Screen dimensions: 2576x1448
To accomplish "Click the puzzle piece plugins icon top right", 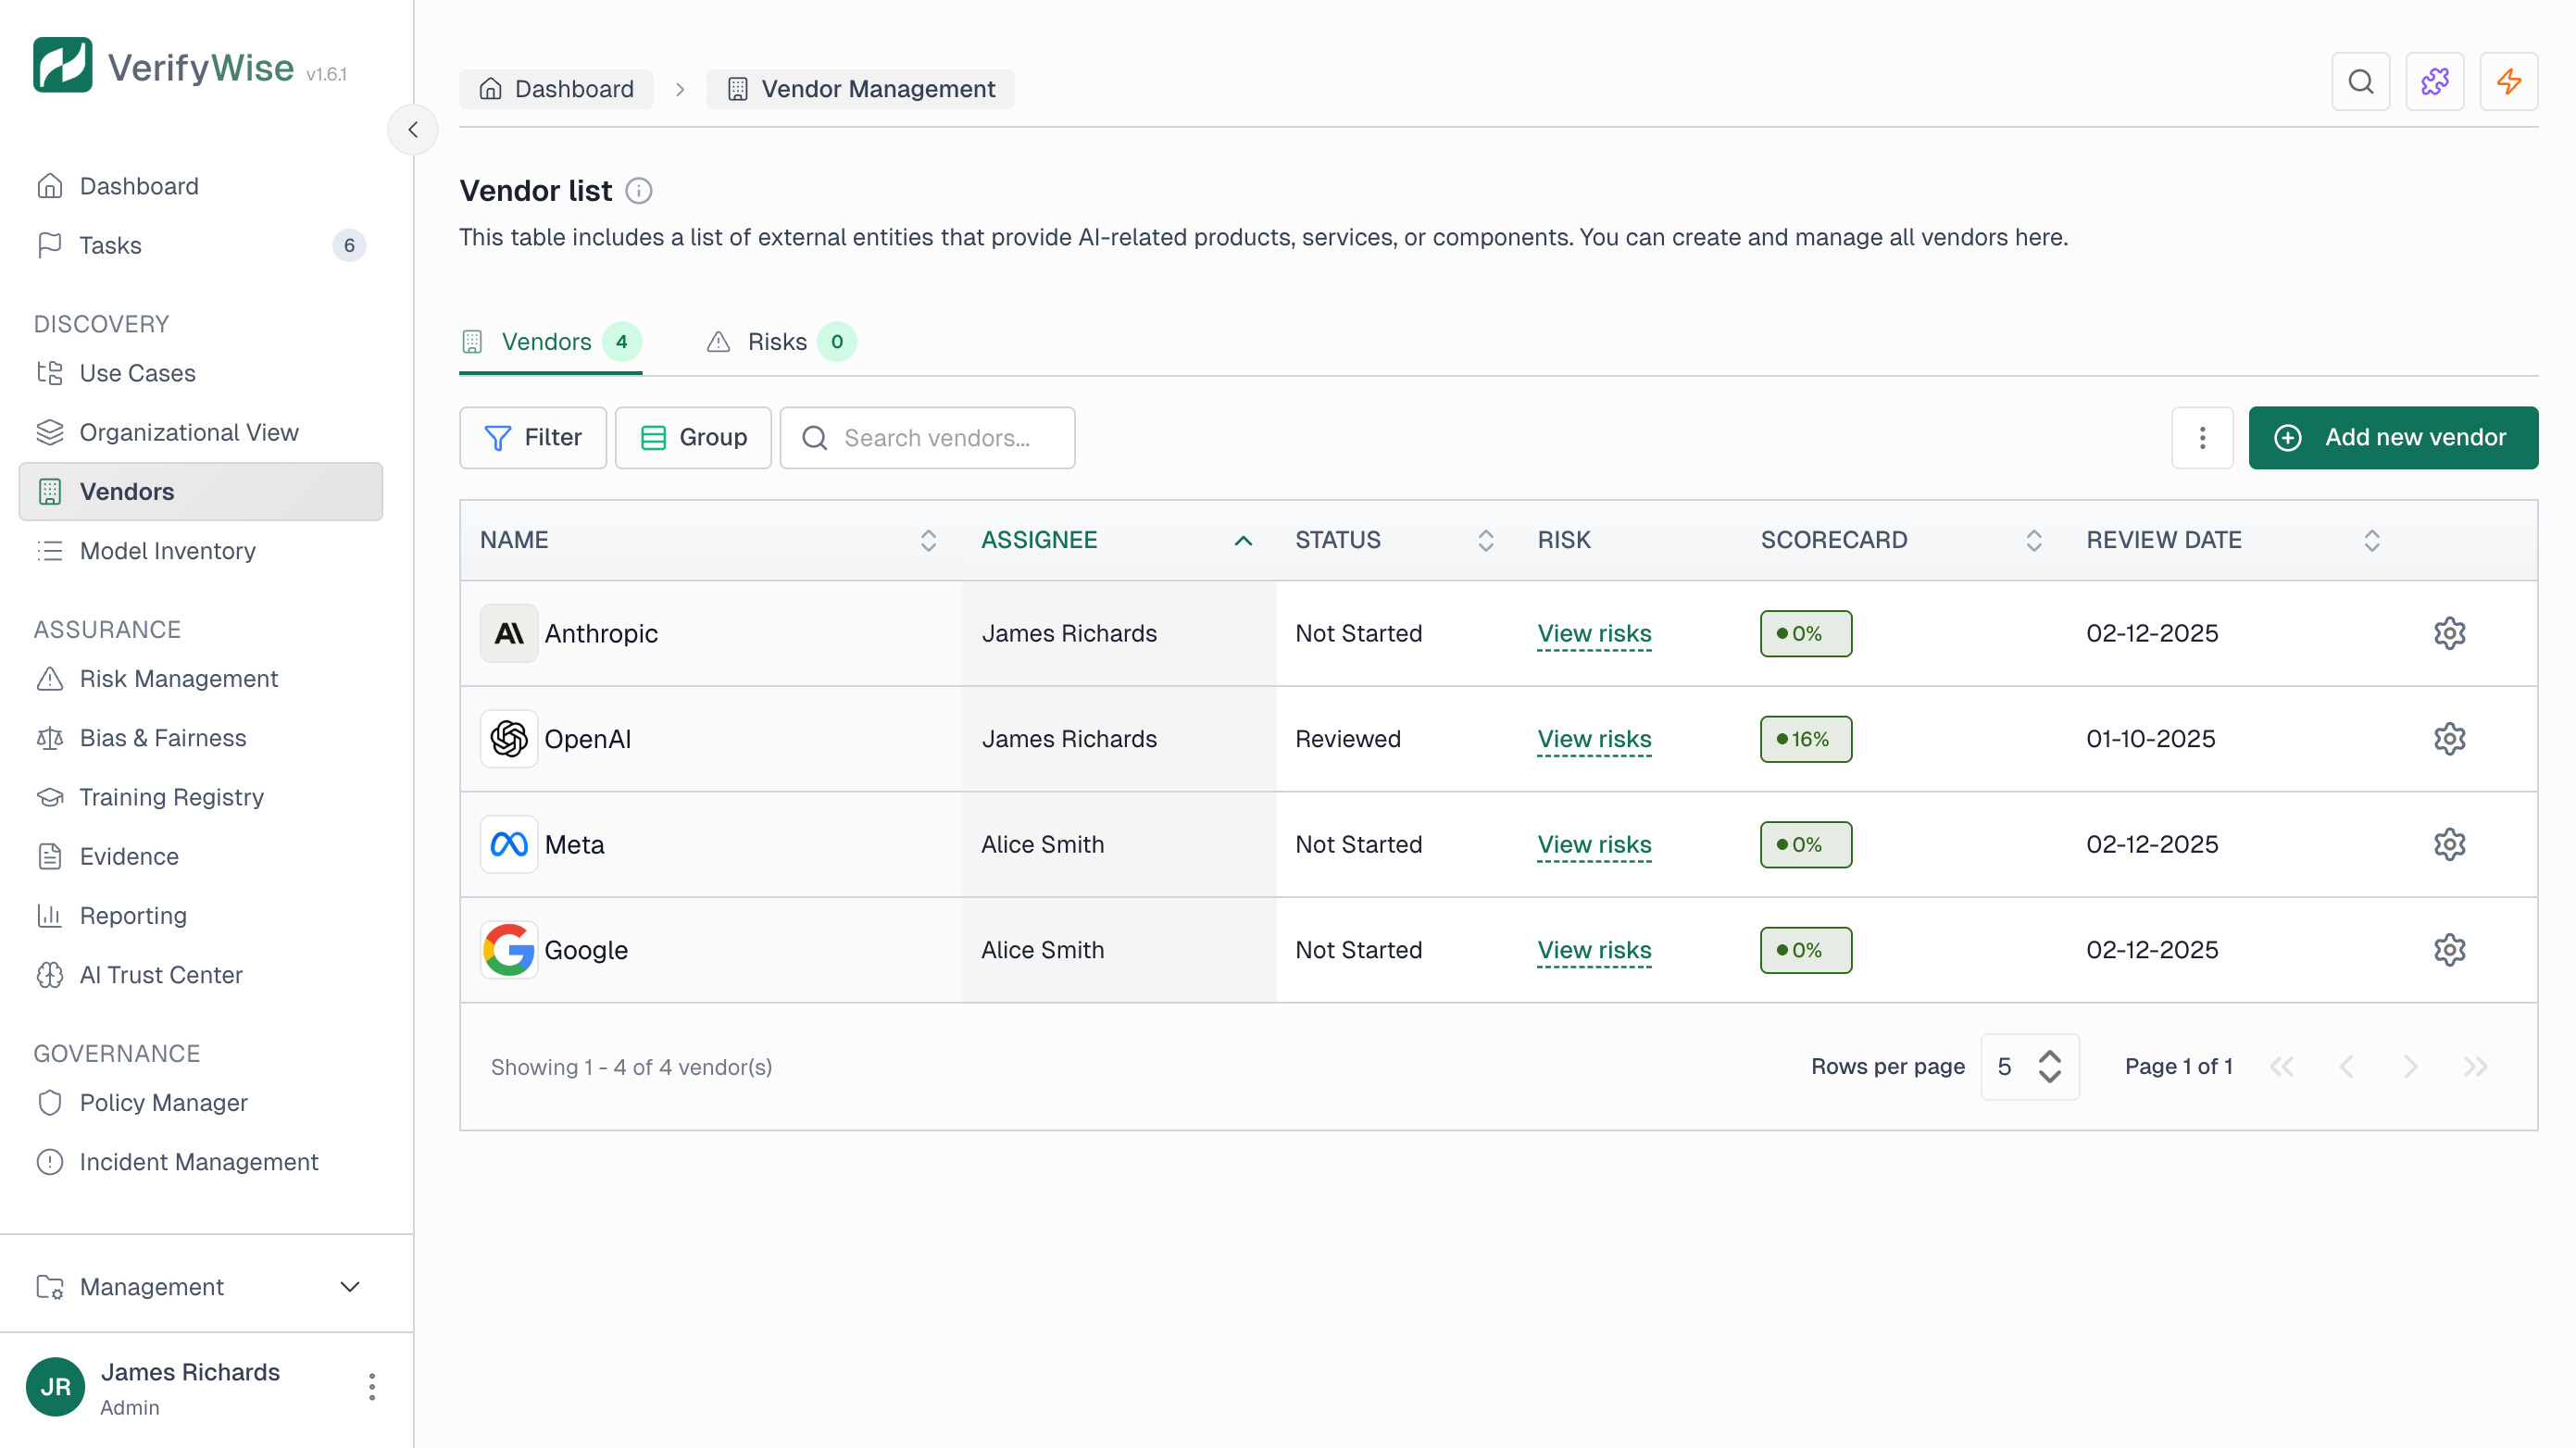I will click(x=2435, y=82).
